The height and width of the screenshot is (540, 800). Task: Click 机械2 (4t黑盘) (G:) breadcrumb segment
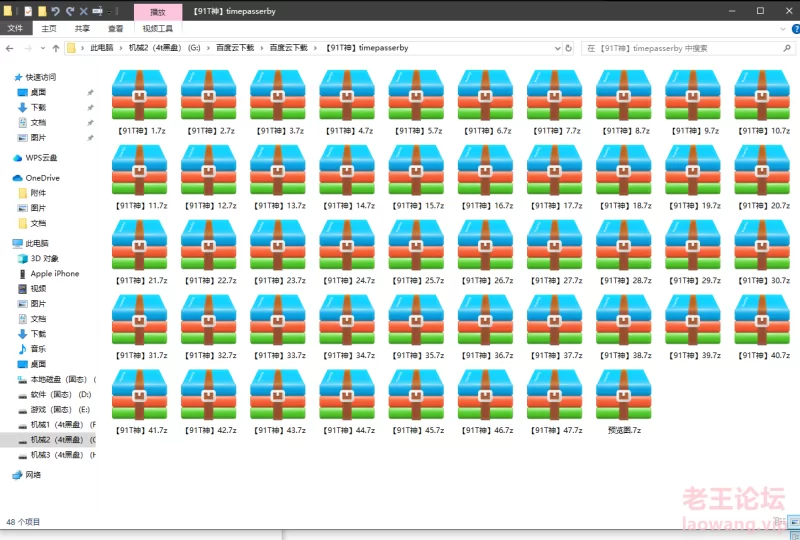click(164, 47)
